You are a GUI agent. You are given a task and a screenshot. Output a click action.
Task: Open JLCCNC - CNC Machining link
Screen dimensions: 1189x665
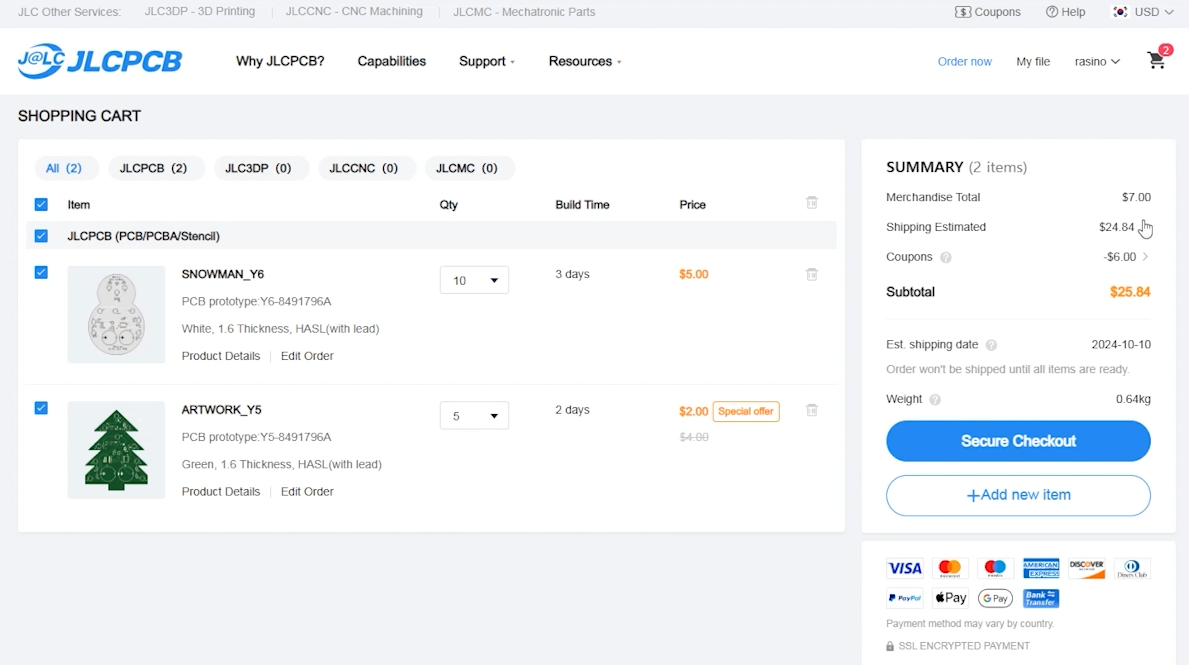click(354, 11)
